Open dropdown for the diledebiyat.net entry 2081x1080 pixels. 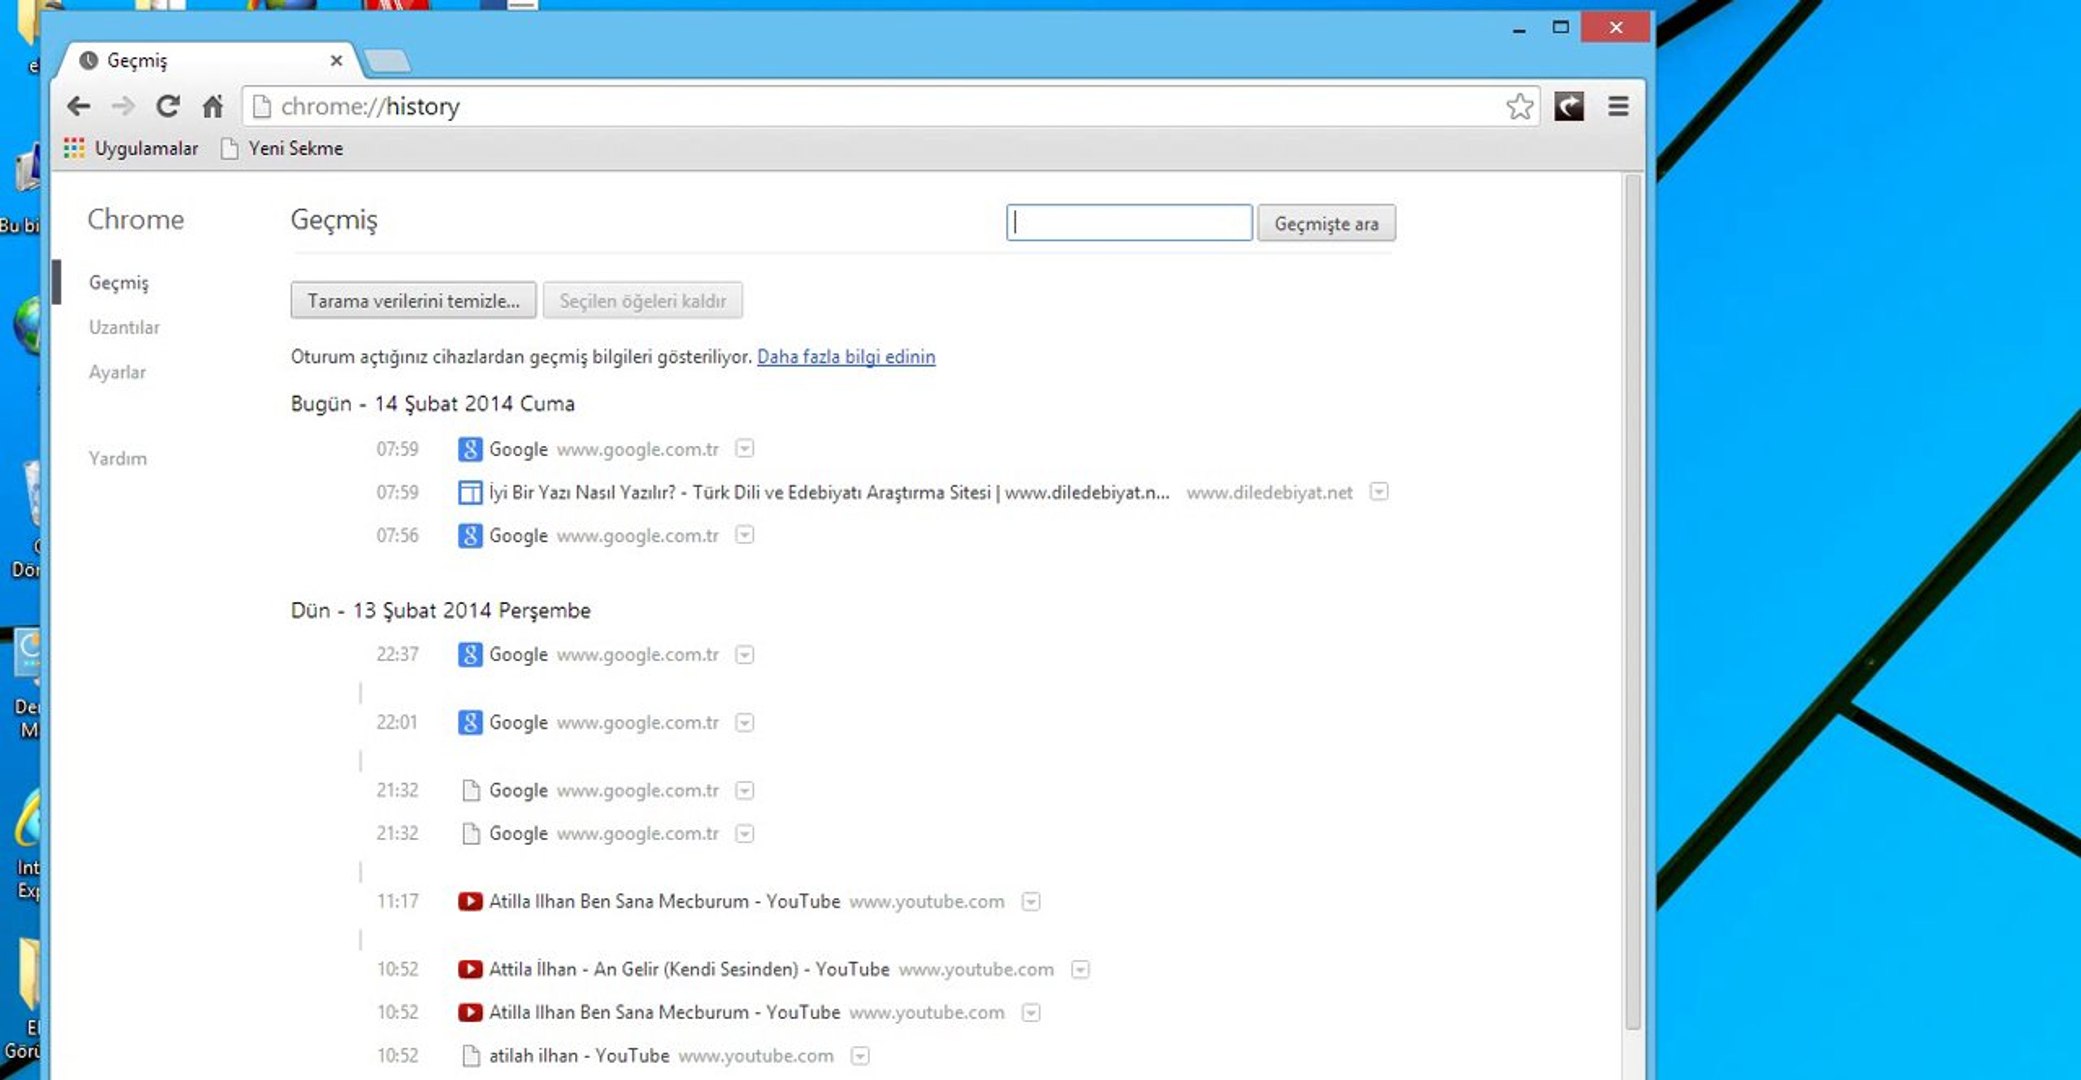tap(1379, 492)
